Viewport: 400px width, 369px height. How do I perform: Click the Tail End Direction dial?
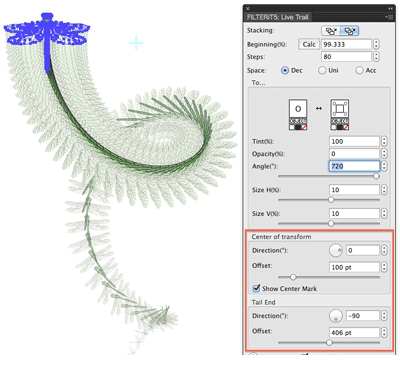tap(336, 316)
